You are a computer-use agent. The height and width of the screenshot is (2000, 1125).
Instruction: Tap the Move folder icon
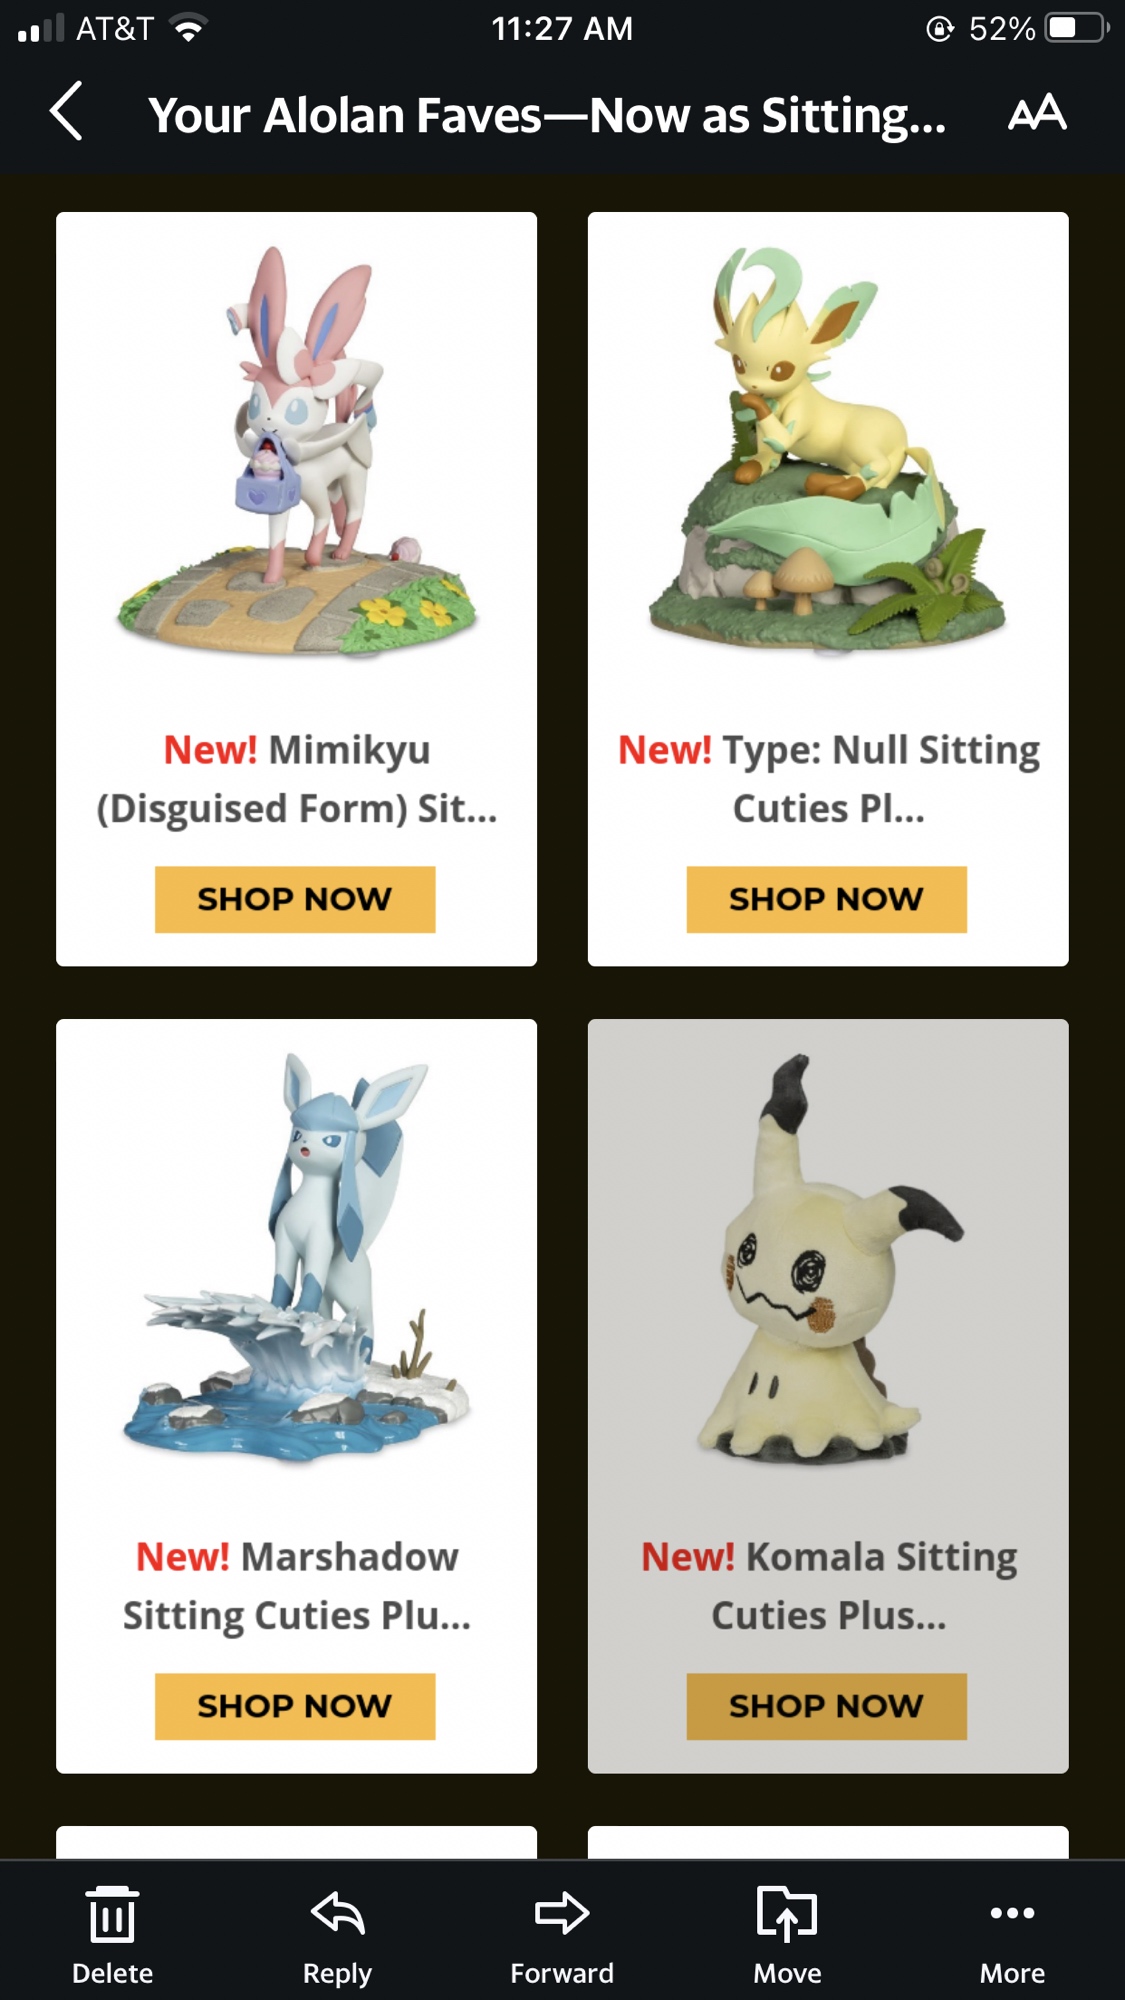pos(787,1913)
